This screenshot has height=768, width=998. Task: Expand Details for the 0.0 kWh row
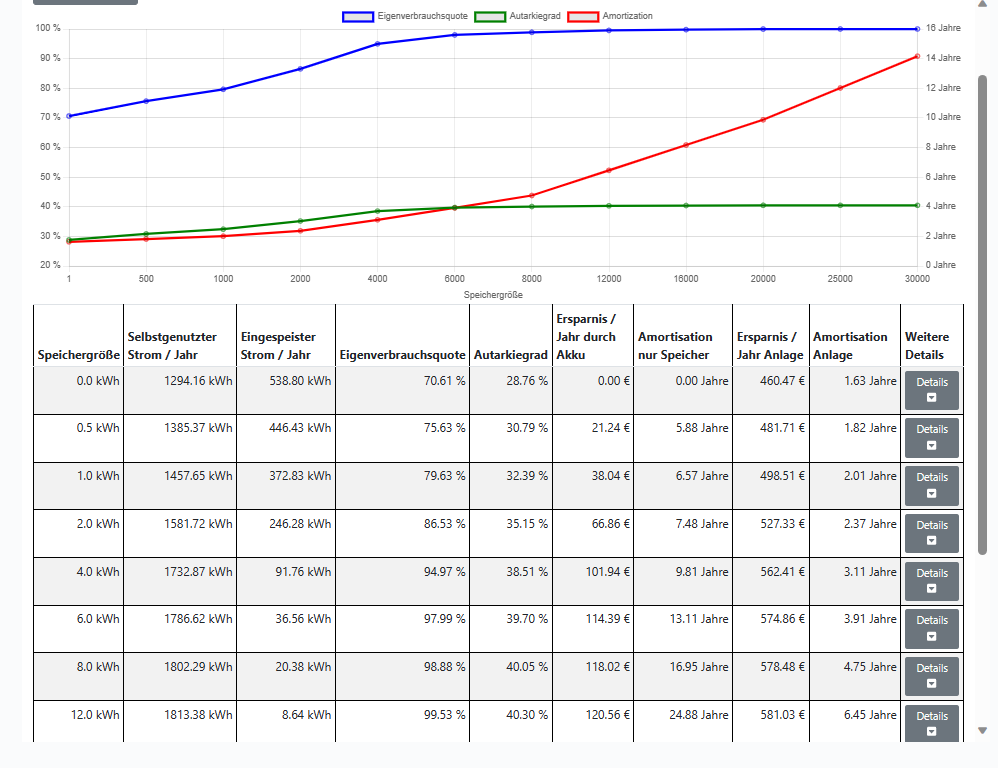click(932, 391)
